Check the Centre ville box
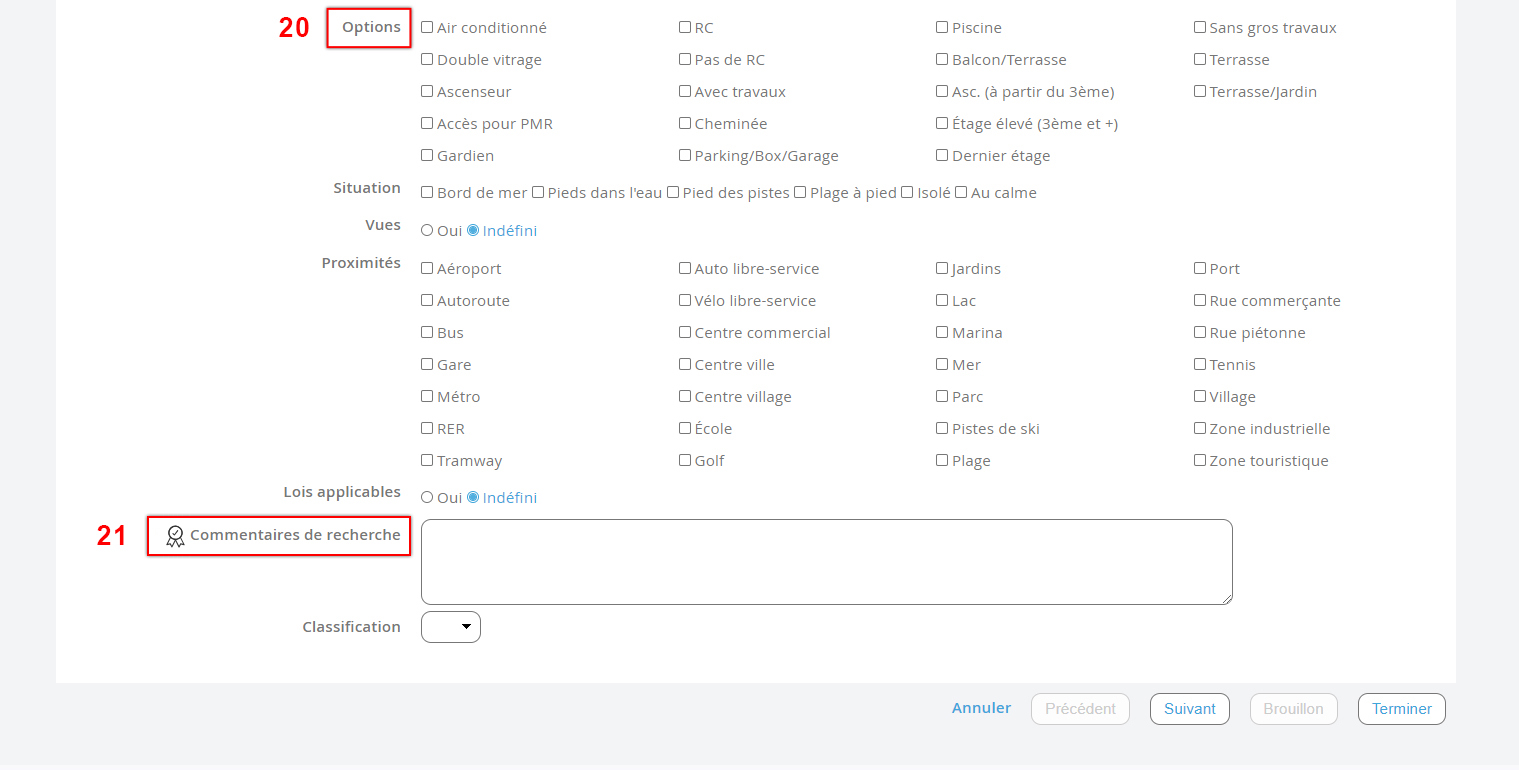This screenshot has height=770, width=1519. (x=685, y=365)
